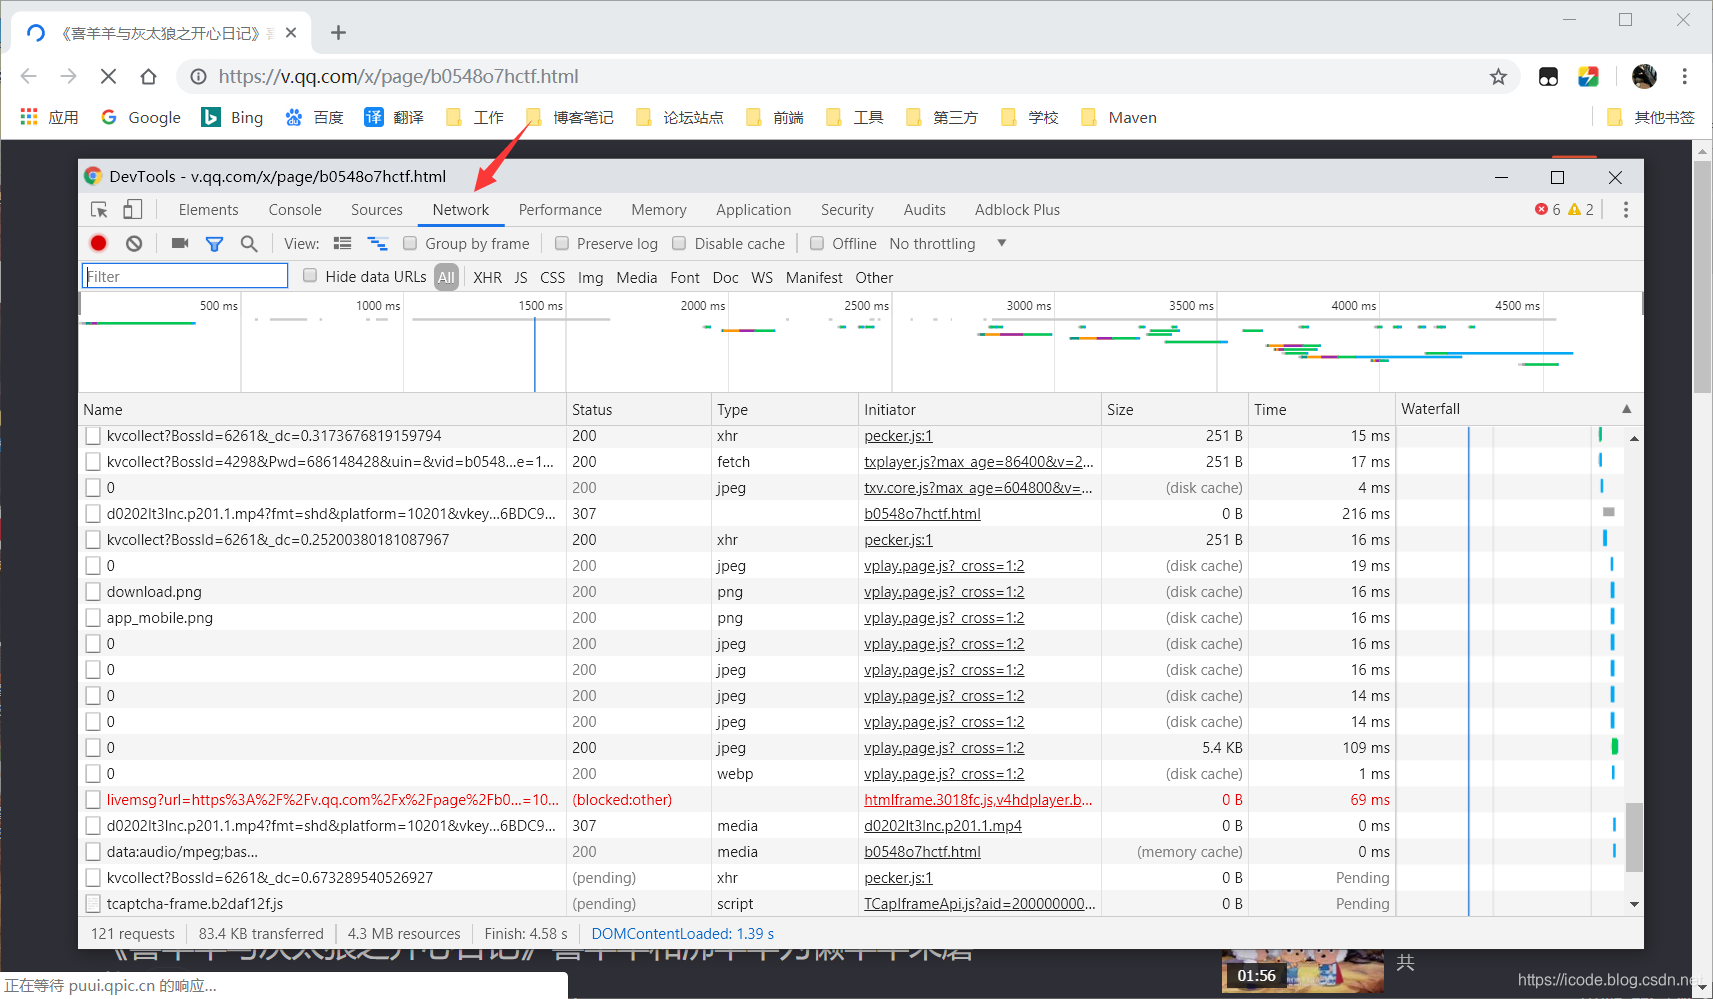
Task: Enable Group by frame checkbox
Action: [x=410, y=243]
